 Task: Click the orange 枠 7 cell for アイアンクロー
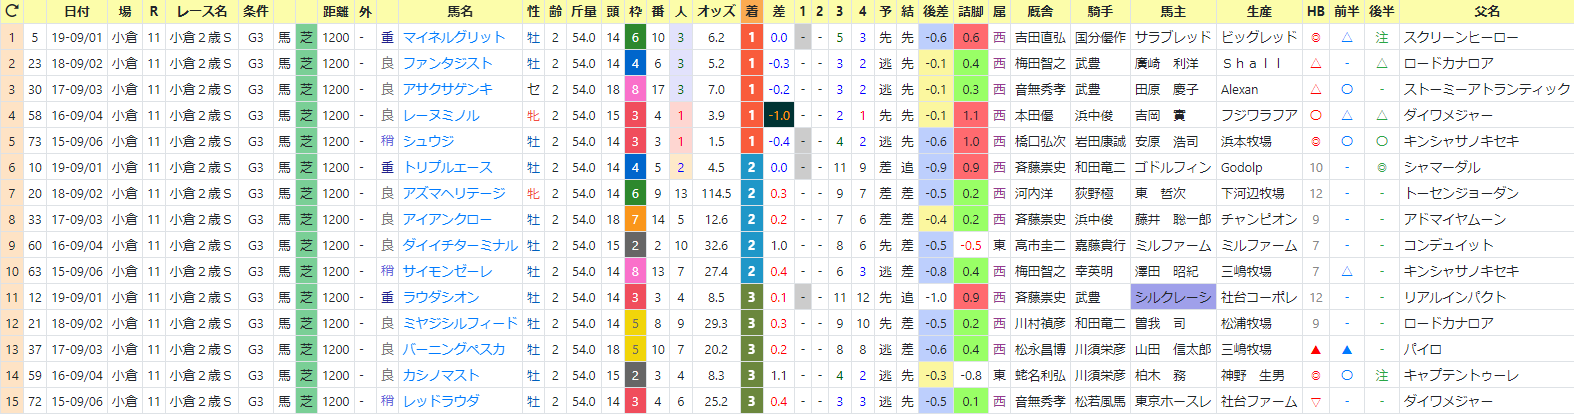[635, 219]
